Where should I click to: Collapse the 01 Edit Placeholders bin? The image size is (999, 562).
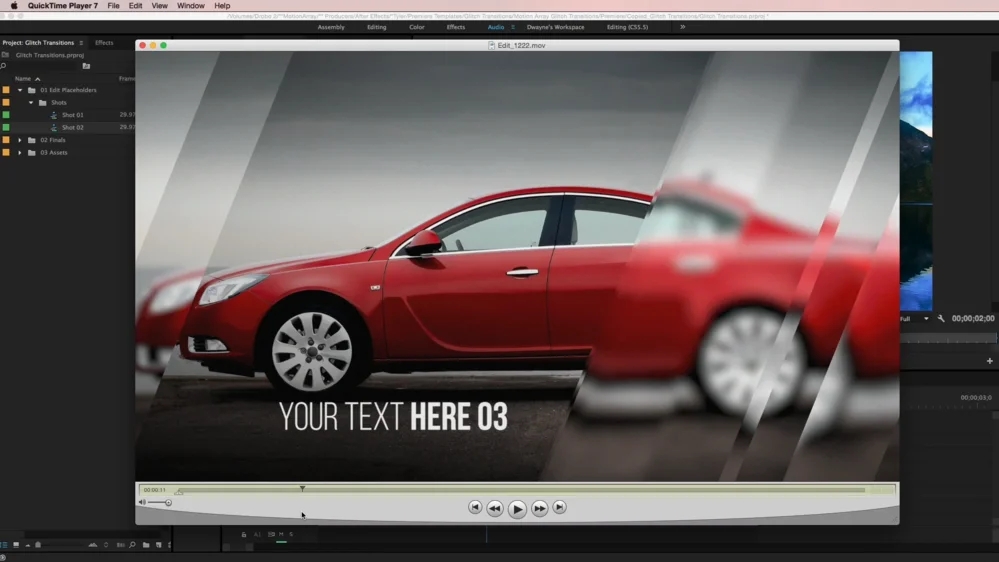point(20,90)
